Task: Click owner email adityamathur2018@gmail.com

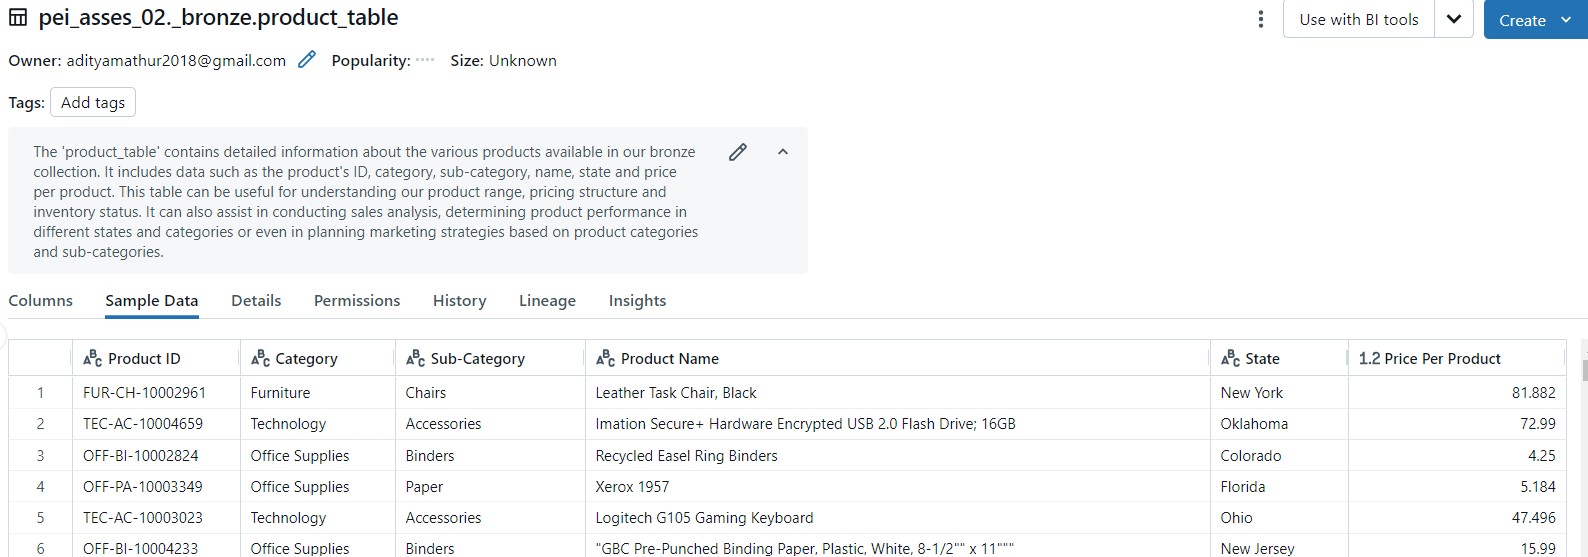Action: point(176,61)
